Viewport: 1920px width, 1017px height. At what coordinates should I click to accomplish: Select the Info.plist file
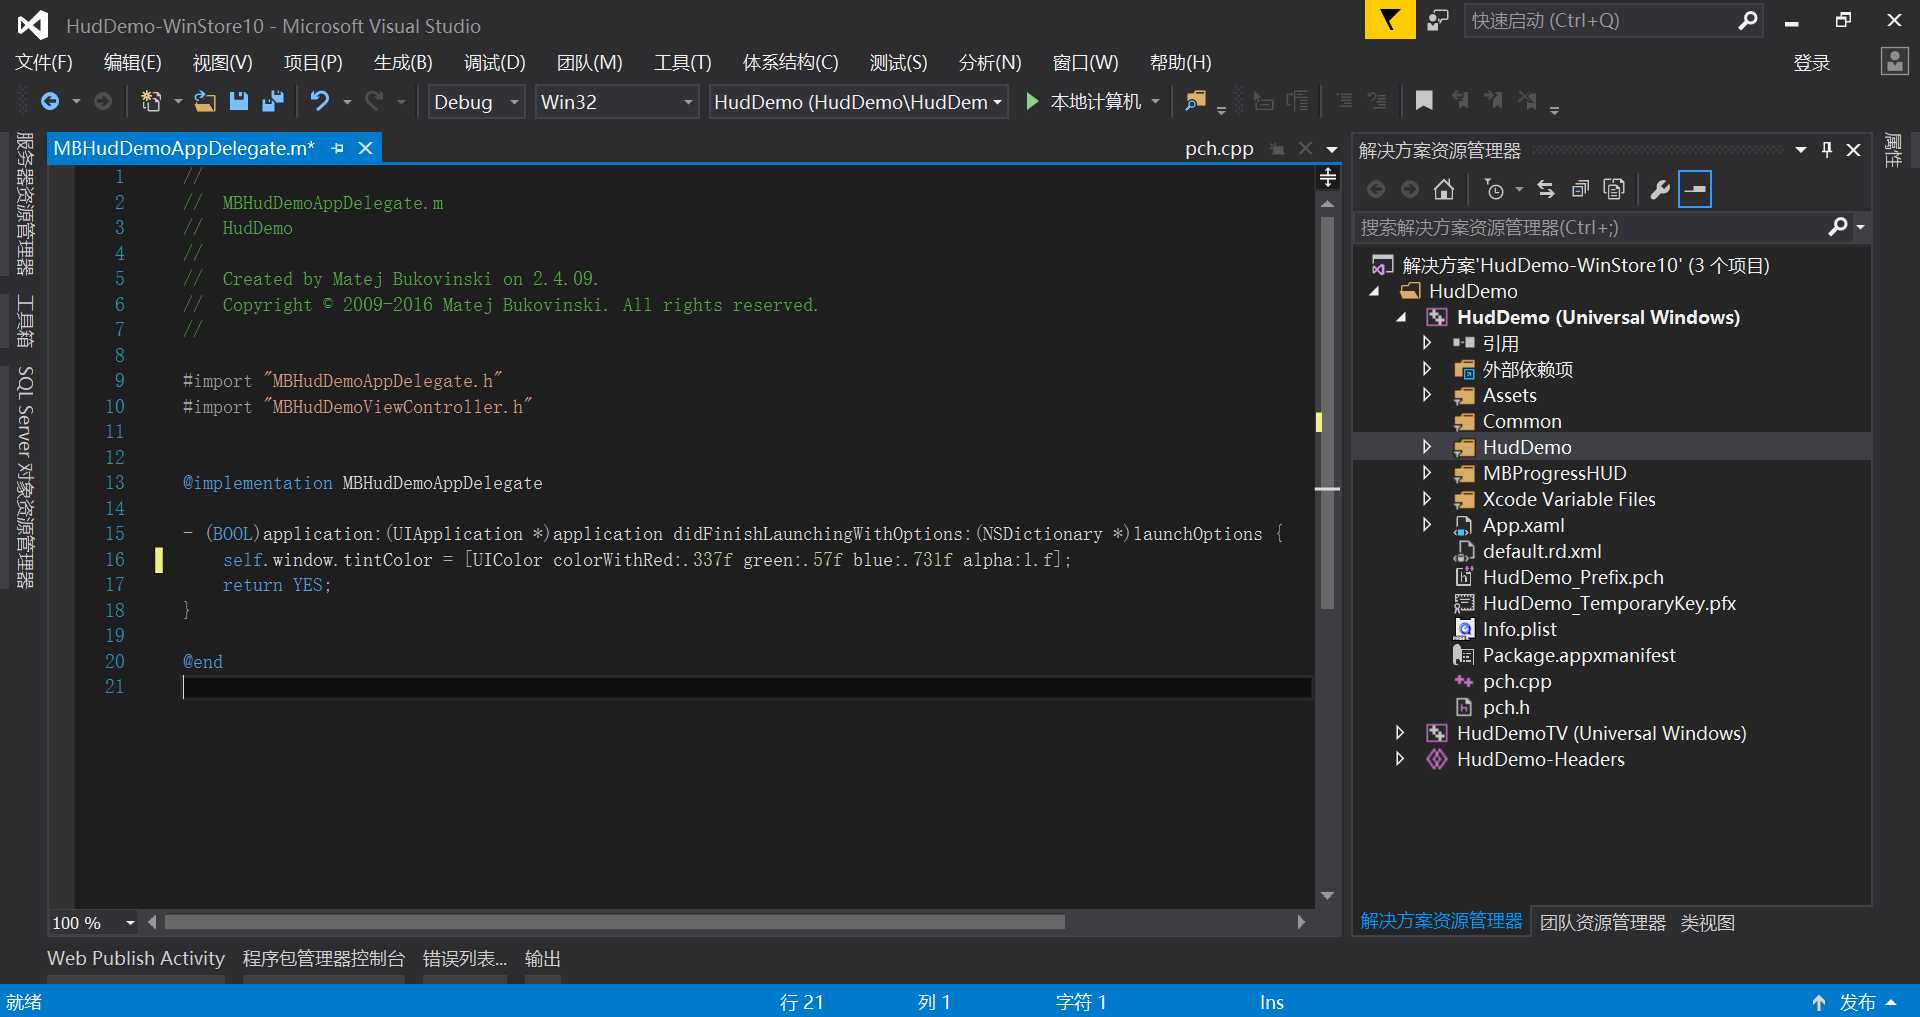[x=1519, y=629]
